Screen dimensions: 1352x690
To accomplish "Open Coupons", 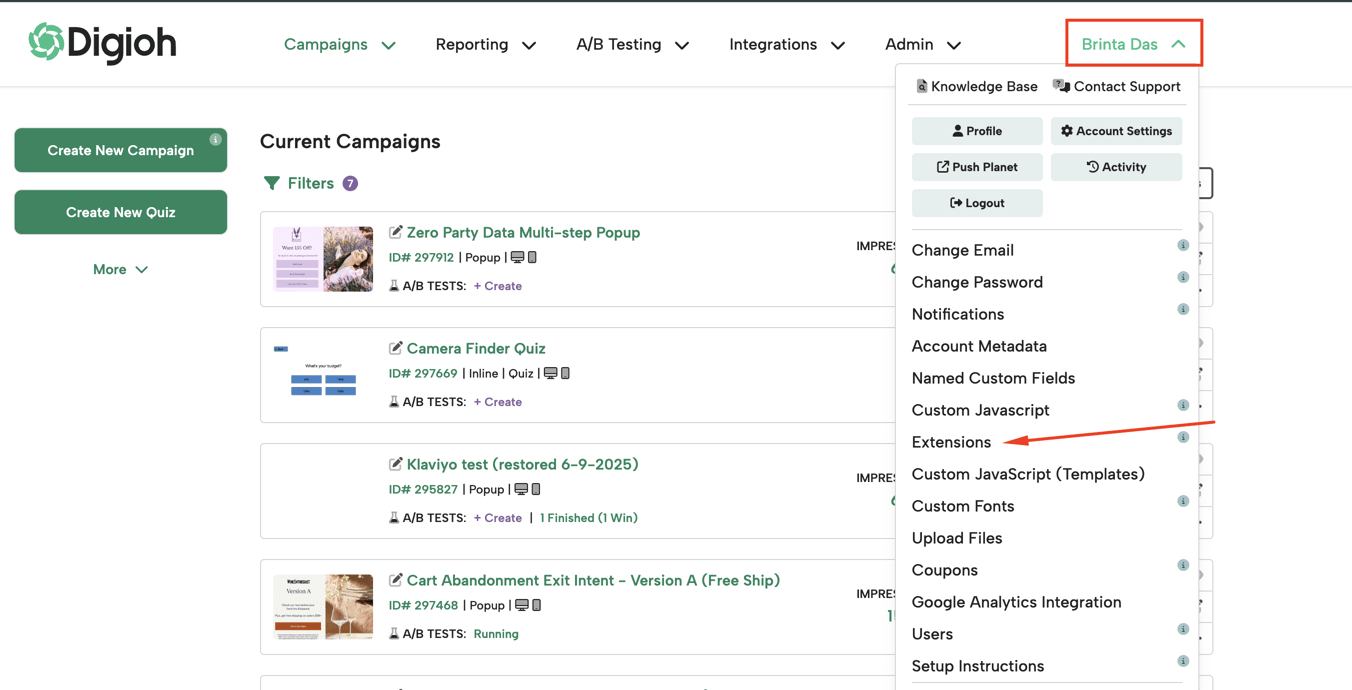I will point(945,570).
